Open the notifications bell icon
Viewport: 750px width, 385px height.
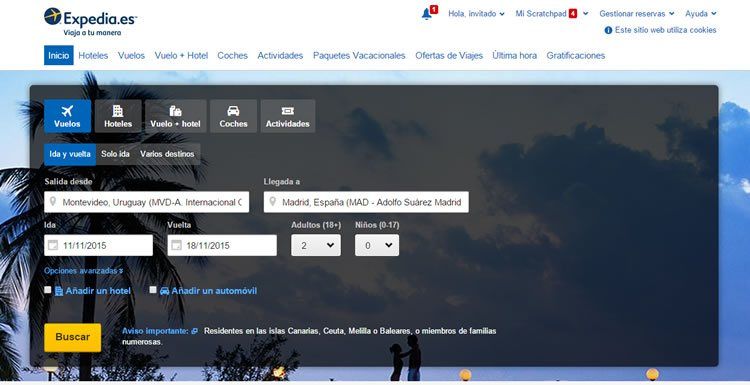tap(426, 14)
